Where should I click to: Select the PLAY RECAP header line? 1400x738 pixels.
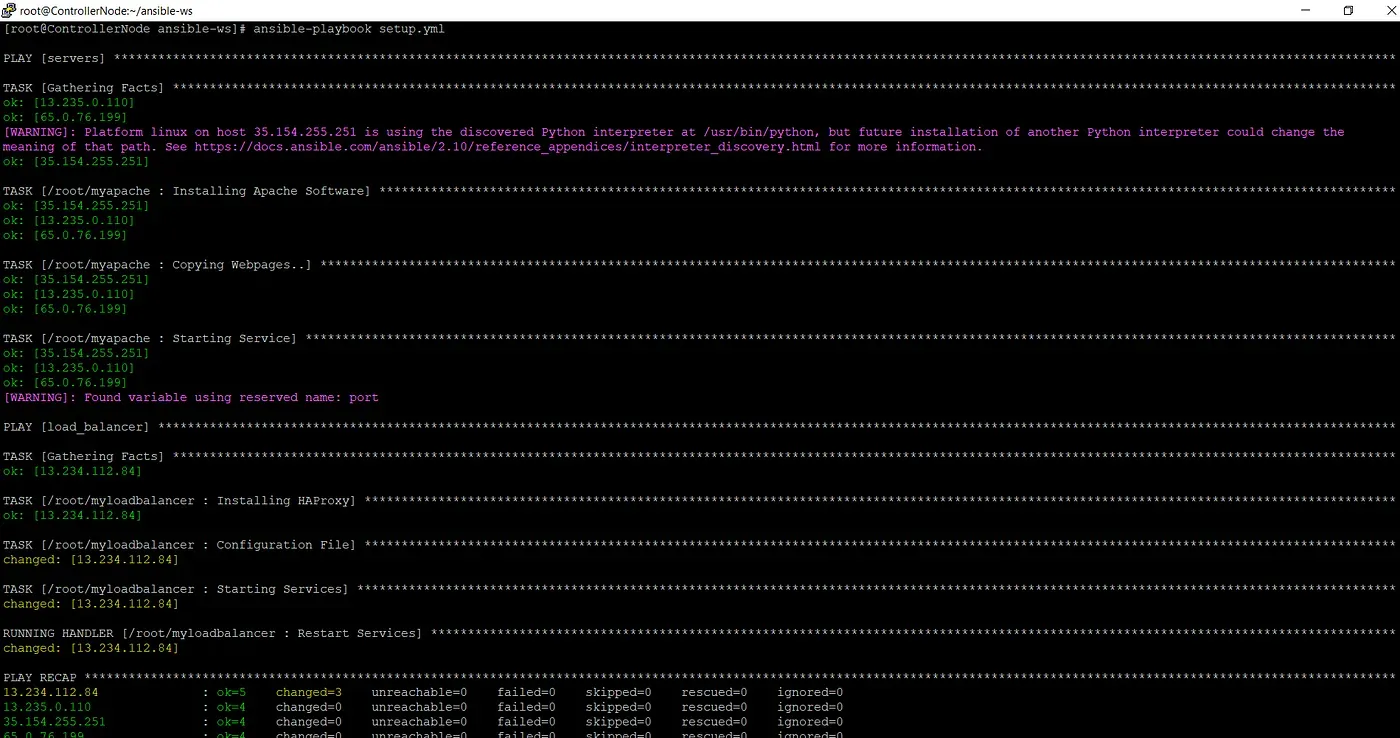tap(700, 678)
